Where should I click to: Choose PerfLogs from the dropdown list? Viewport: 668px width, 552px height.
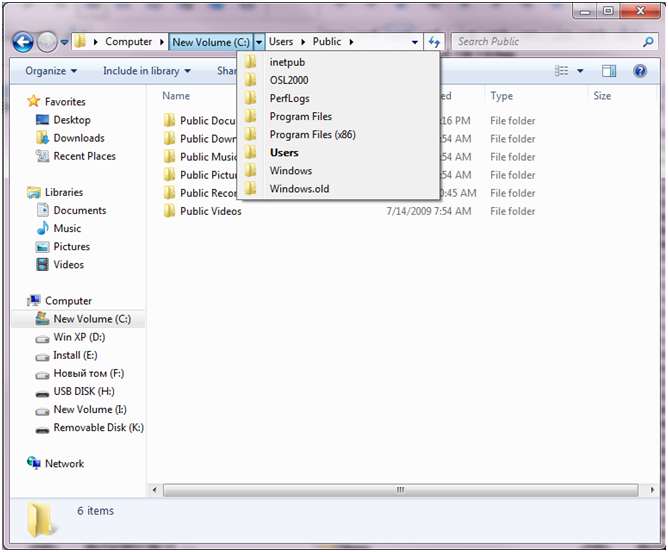338,98
